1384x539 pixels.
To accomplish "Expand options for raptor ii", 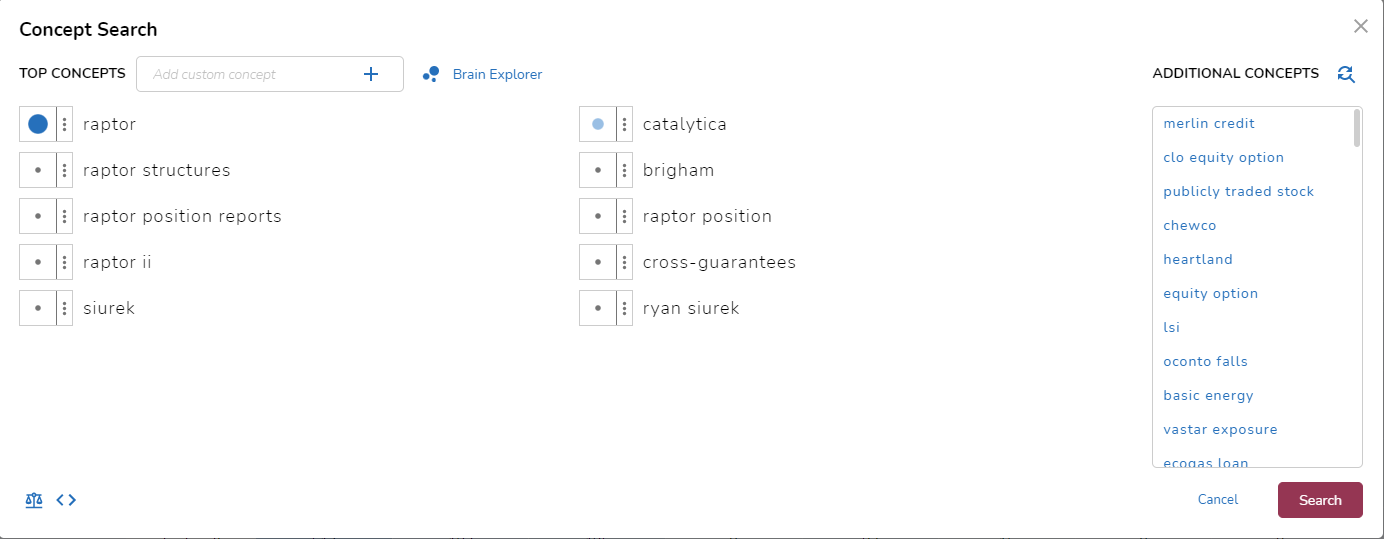I will 65,262.
